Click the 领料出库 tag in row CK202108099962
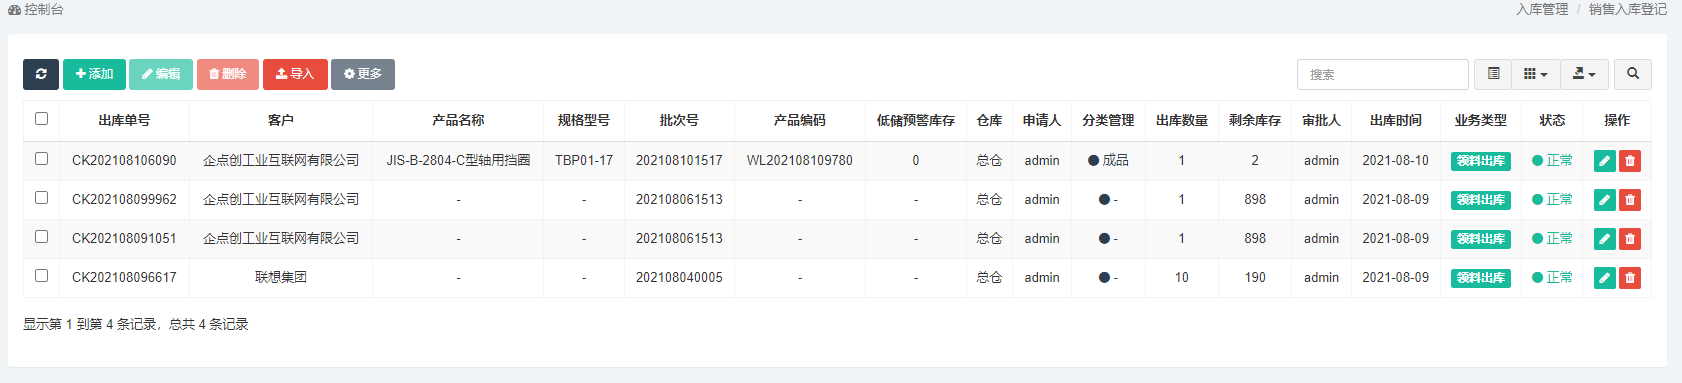The height and width of the screenshot is (383, 1682). point(1481,200)
